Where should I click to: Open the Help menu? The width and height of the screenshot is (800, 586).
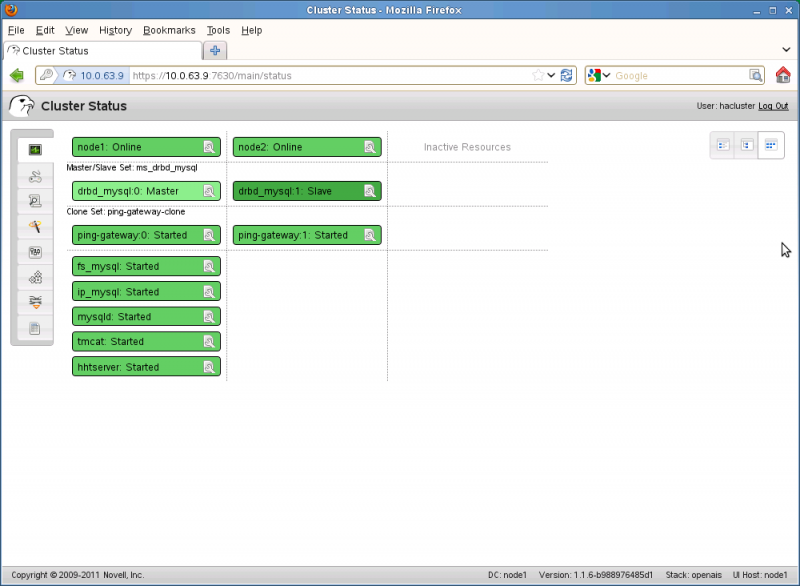coord(252,30)
